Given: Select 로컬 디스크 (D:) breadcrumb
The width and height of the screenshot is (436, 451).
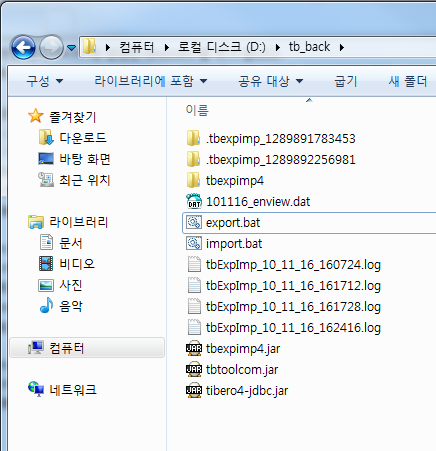Looking at the screenshot, I should click(222, 47).
